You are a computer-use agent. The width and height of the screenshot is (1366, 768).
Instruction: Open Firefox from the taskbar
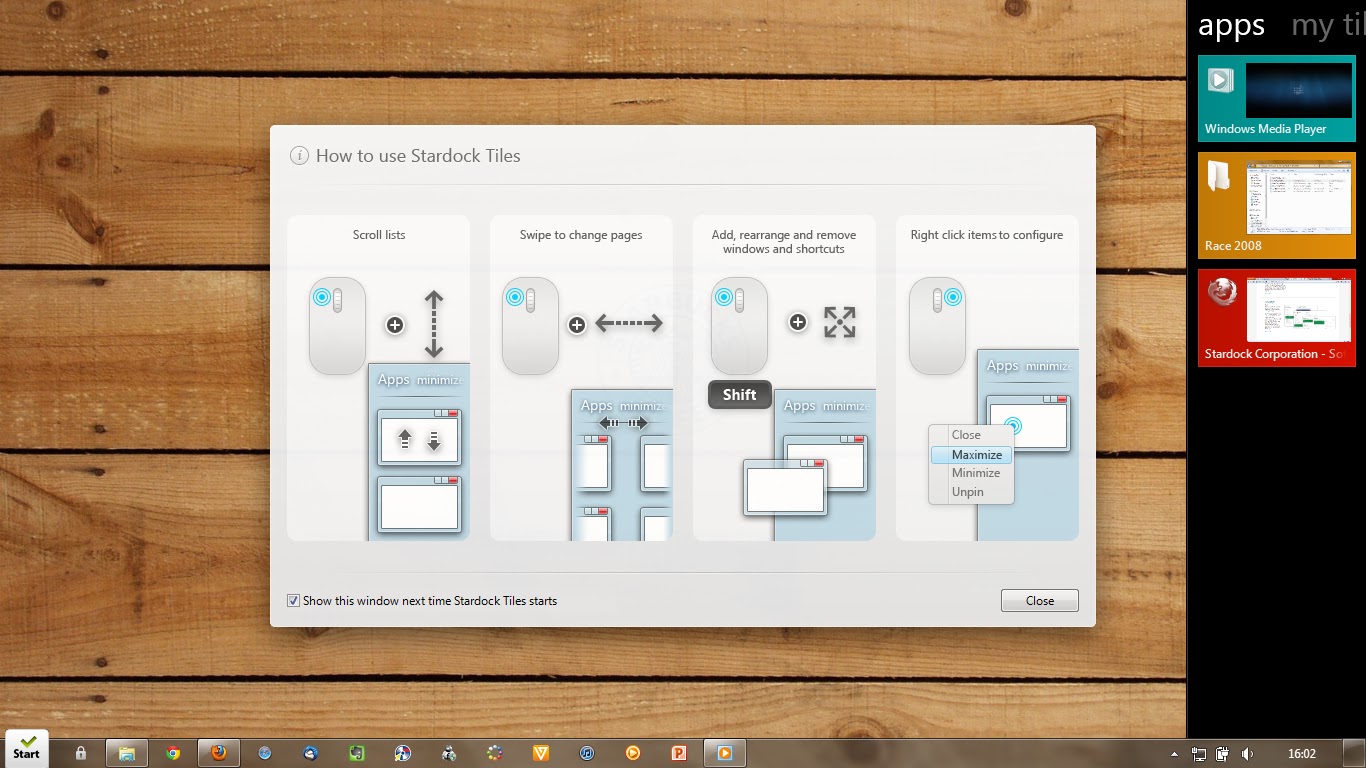[x=218, y=752]
